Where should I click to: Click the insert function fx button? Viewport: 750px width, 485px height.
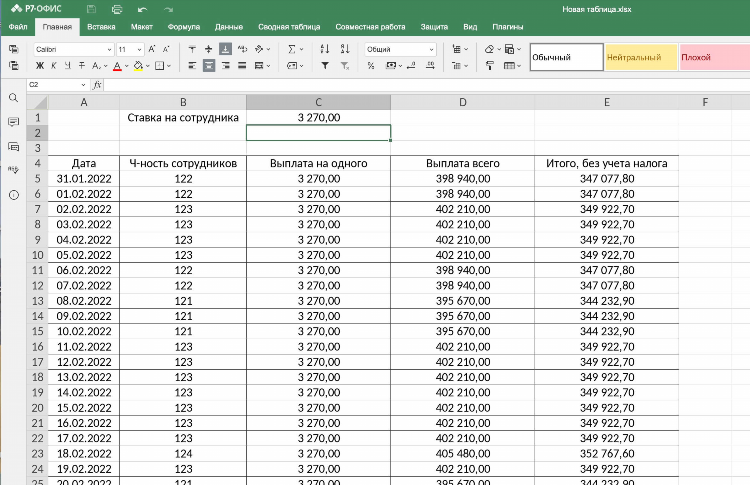[97, 85]
